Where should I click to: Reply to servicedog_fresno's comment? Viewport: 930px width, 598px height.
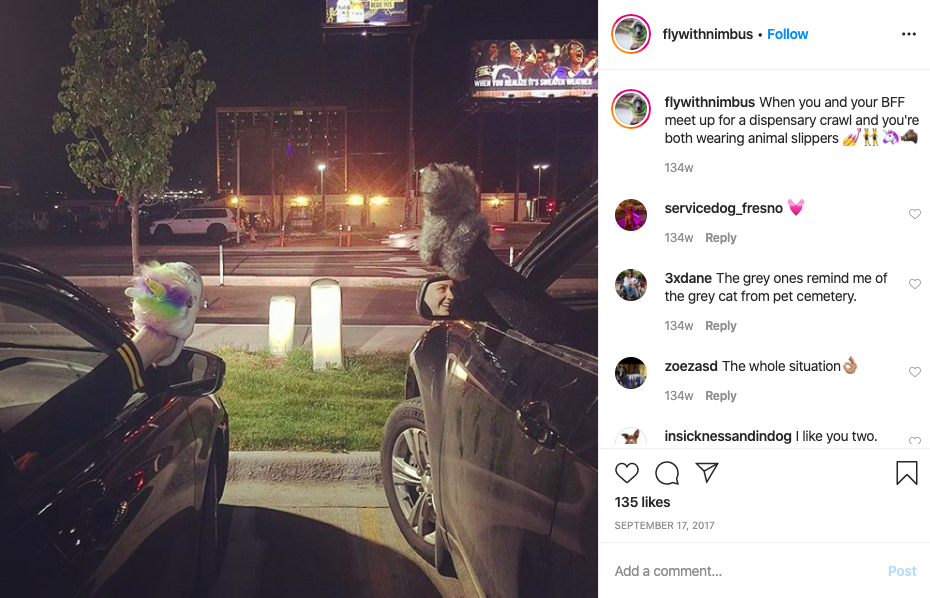pos(721,238)
